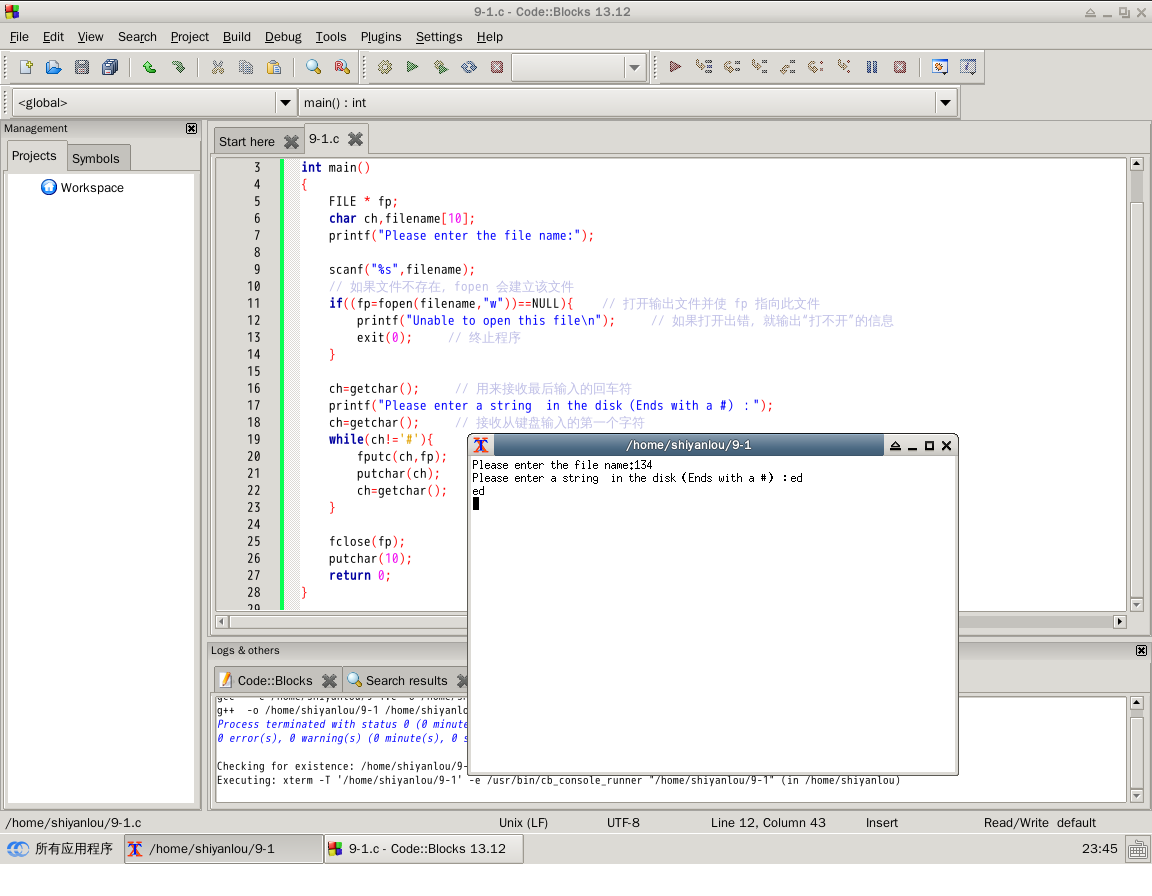
Task: Switch to the Search results log tab
Action: [x=406, y=681]
